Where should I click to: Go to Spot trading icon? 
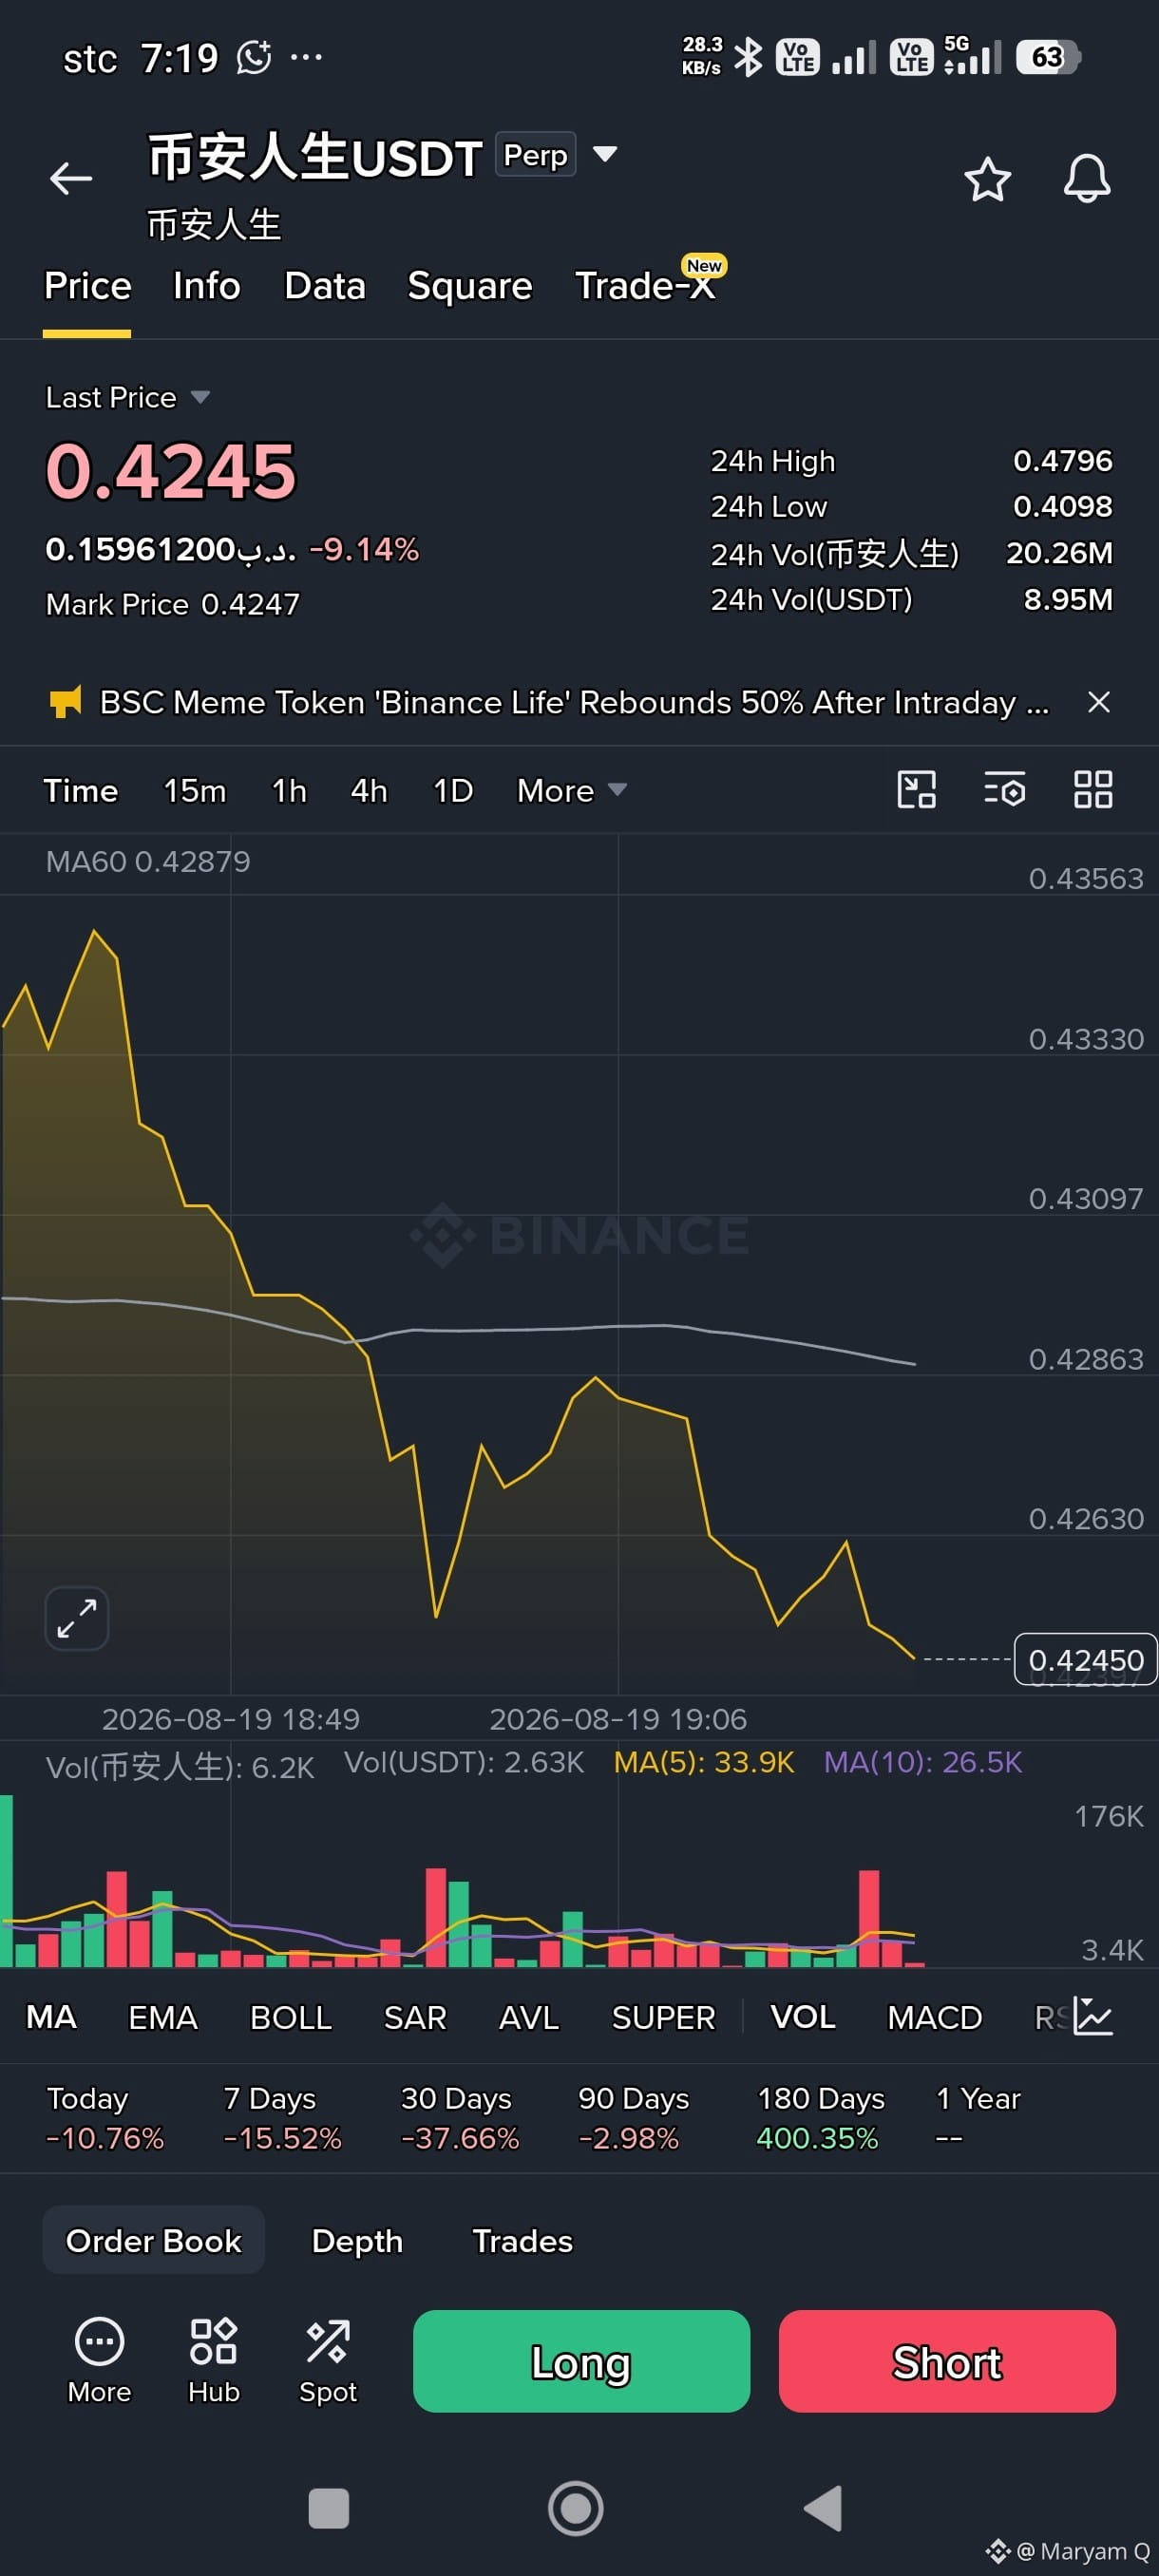328,2360
